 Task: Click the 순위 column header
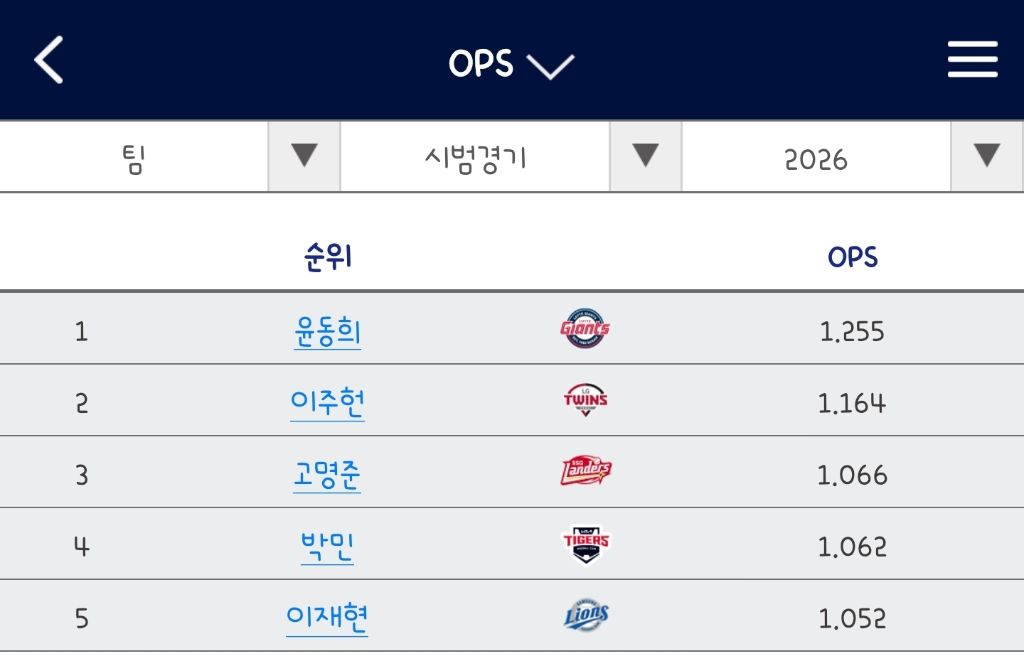(x=328, y=256)
